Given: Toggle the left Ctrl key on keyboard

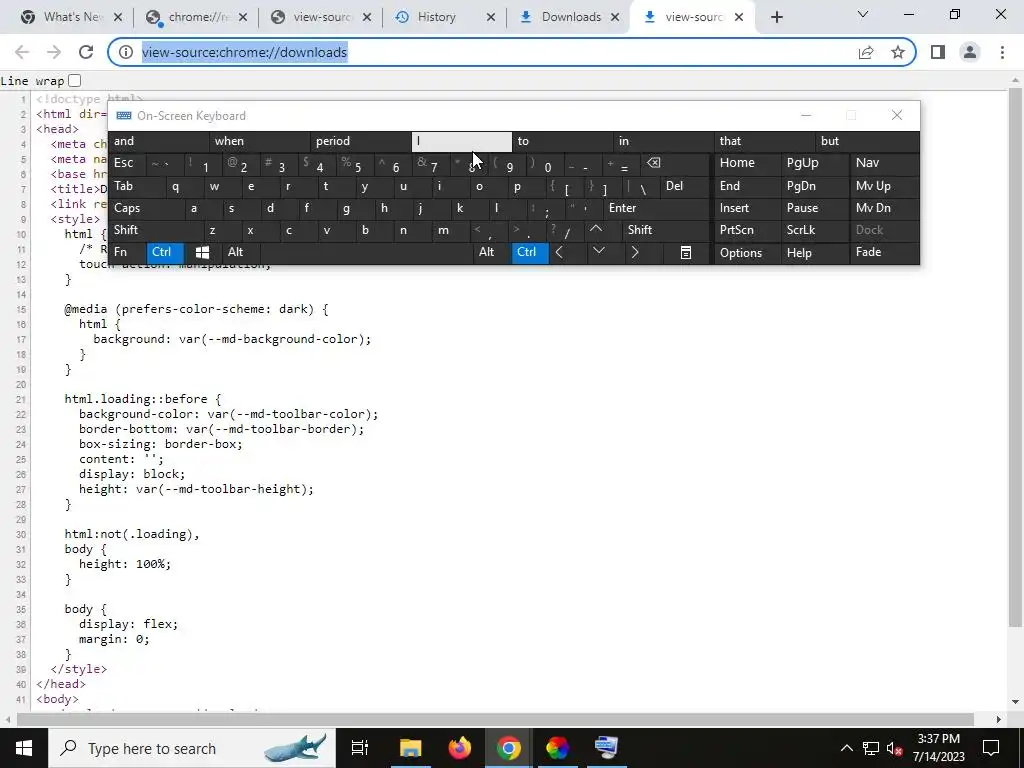Looking at the screenshot, I should coord(165,252).
